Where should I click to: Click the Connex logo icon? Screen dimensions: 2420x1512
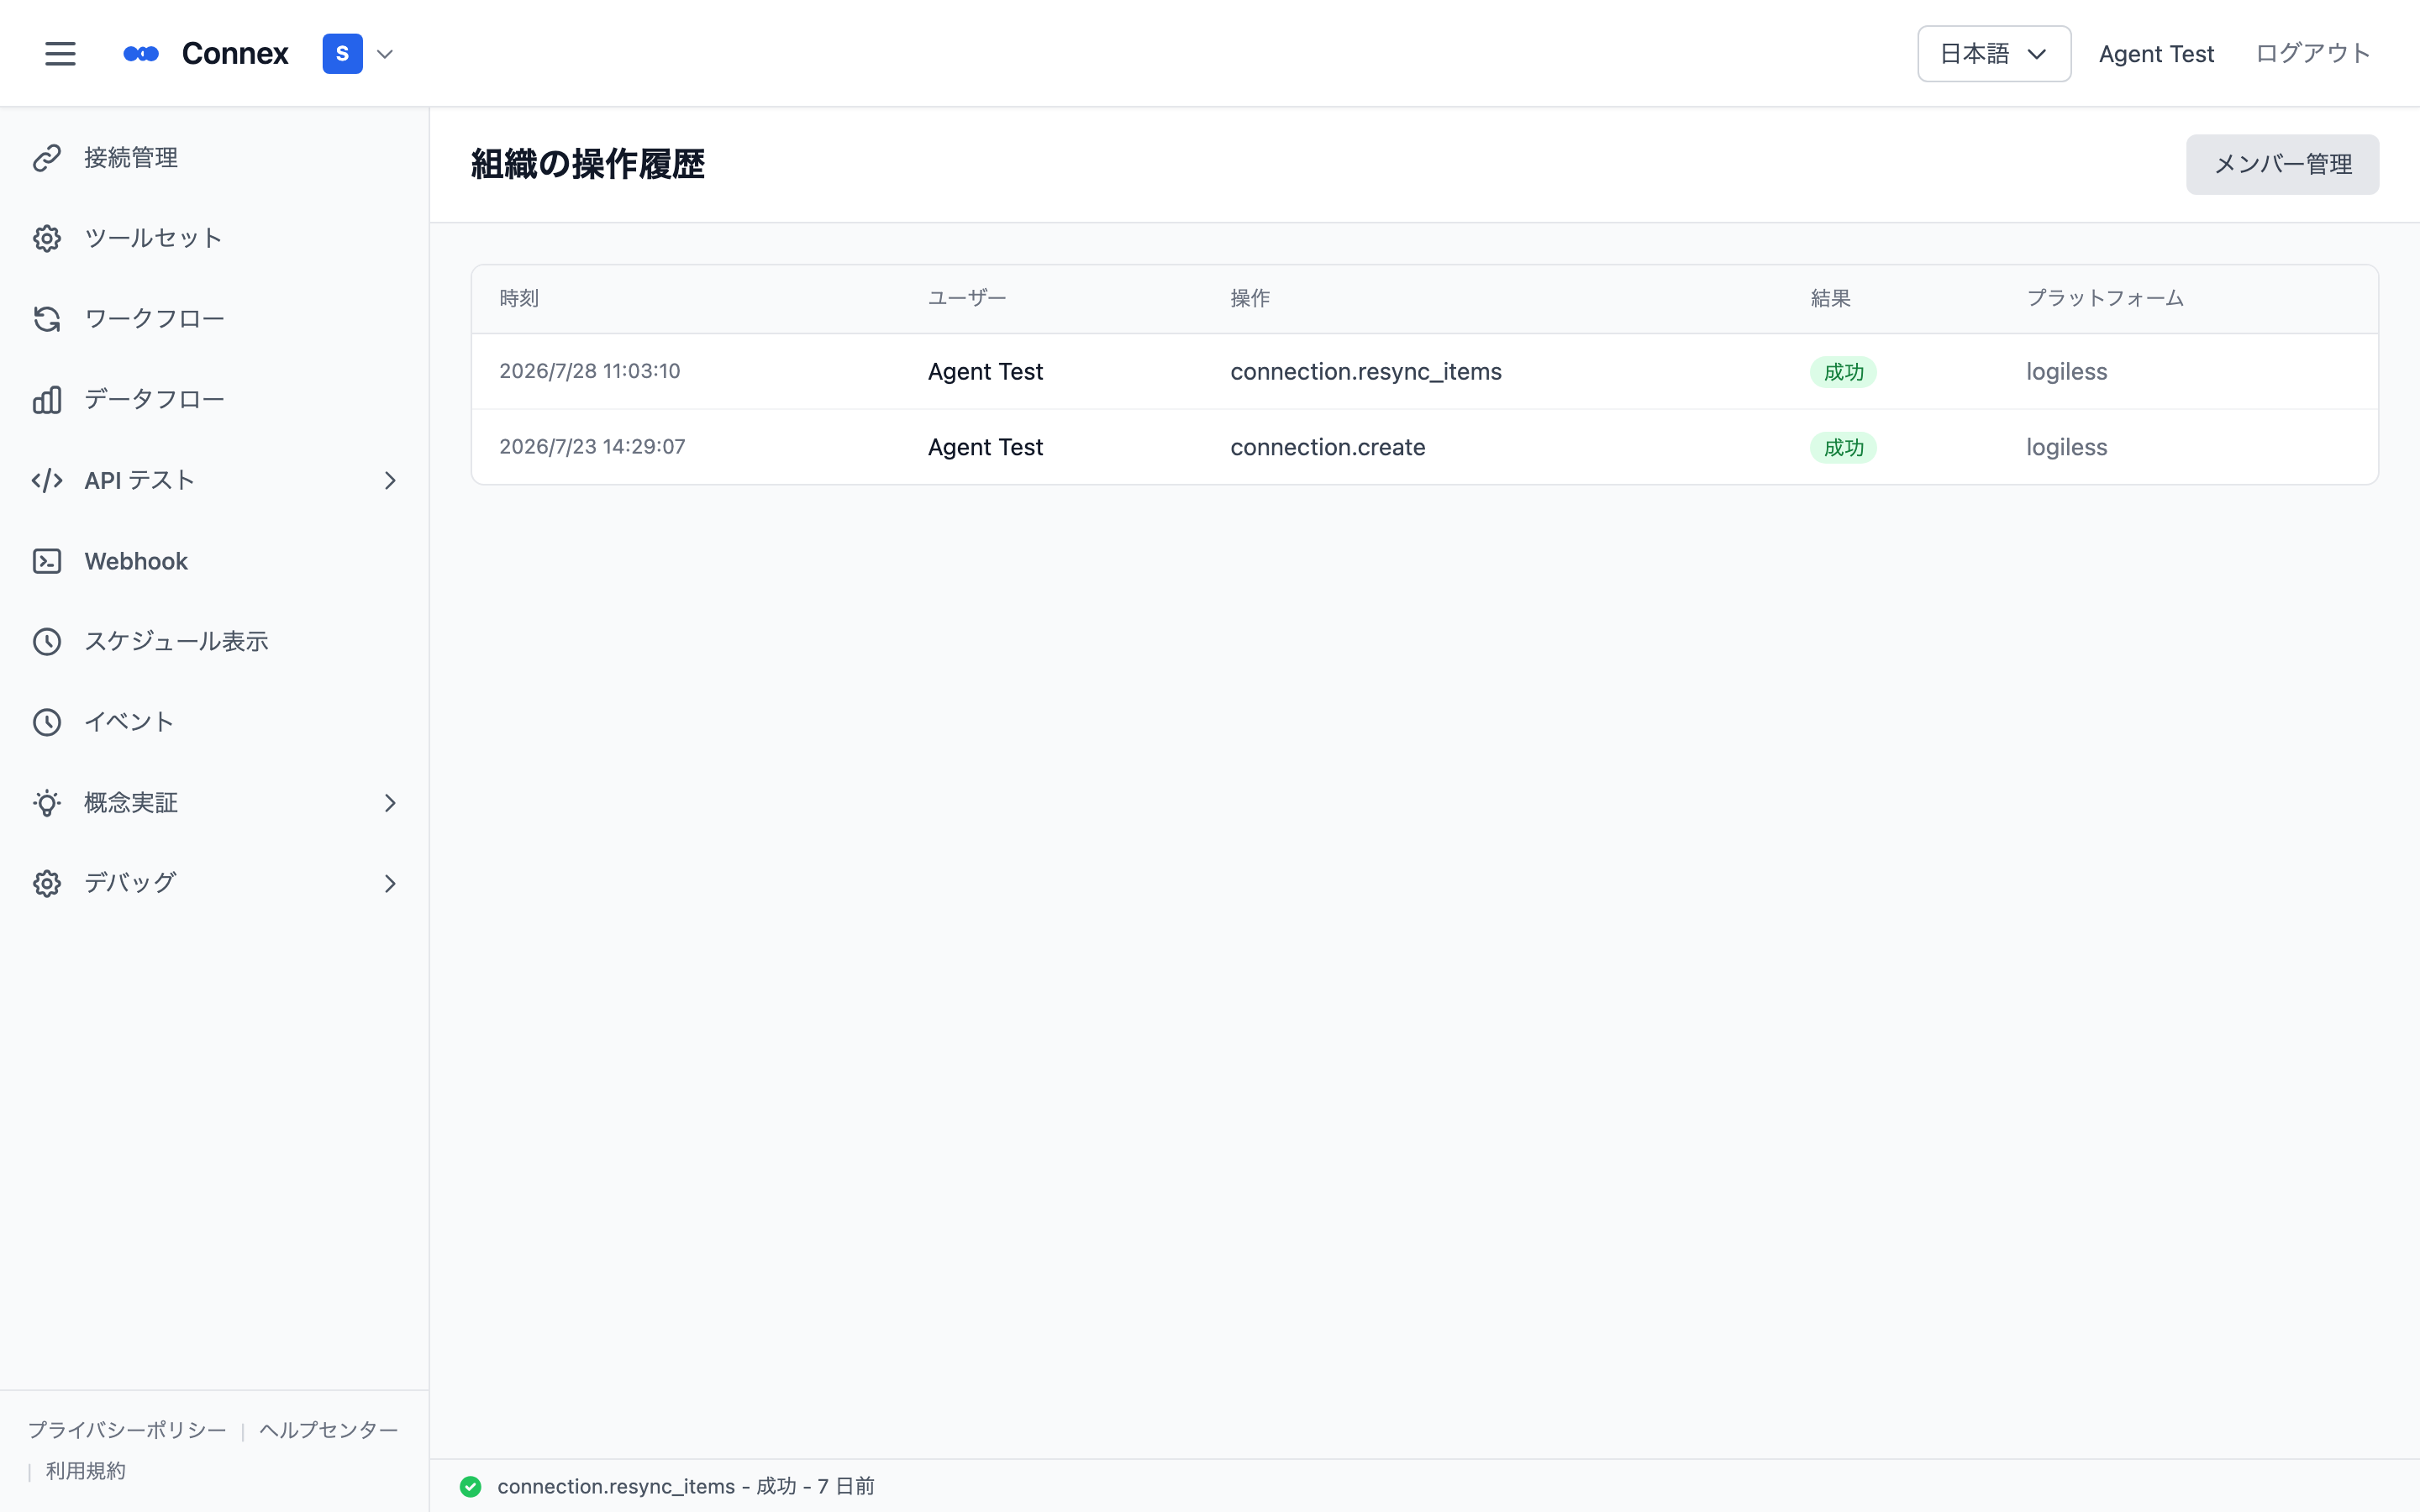tap(141, 54)
